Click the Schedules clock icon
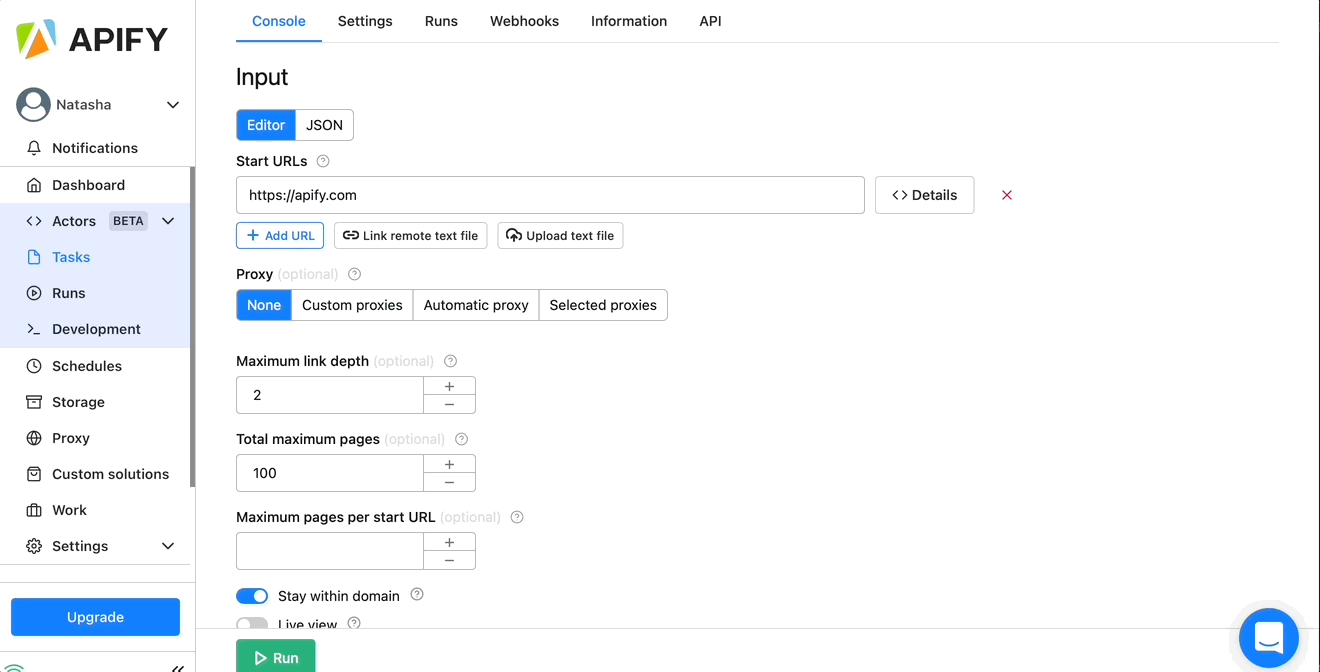This screenshot has width=1320, height=672. point(34,366)
